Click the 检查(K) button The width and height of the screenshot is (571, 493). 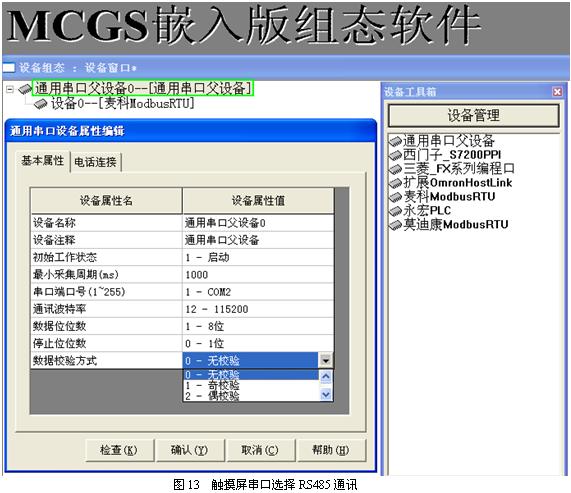pos(119,450)
